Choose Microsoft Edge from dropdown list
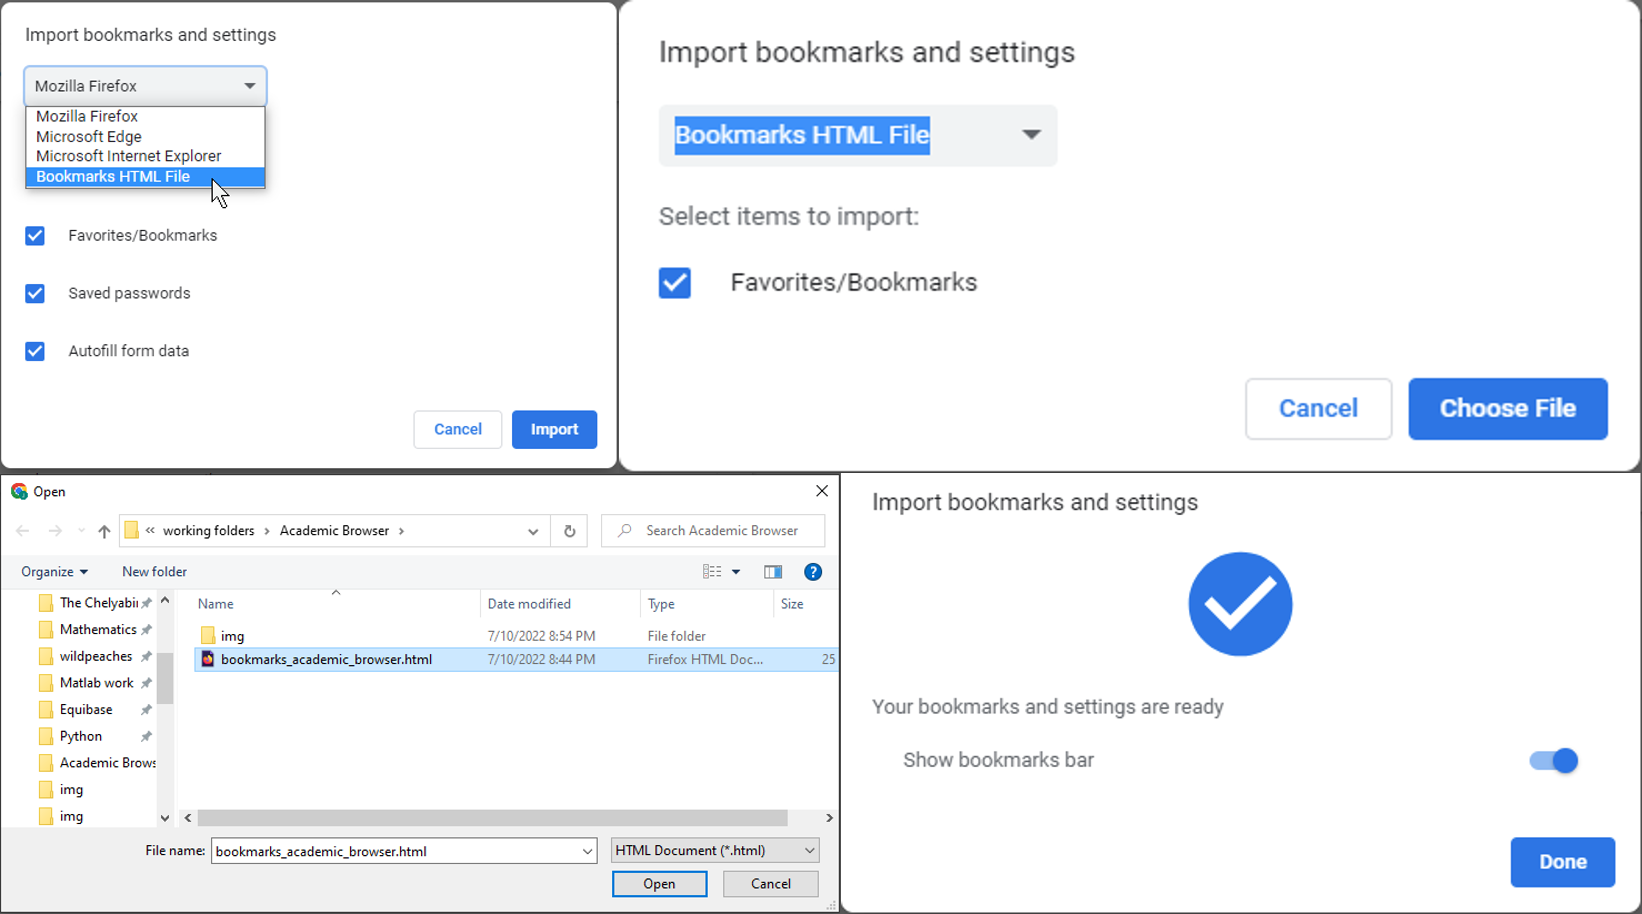 145,136
